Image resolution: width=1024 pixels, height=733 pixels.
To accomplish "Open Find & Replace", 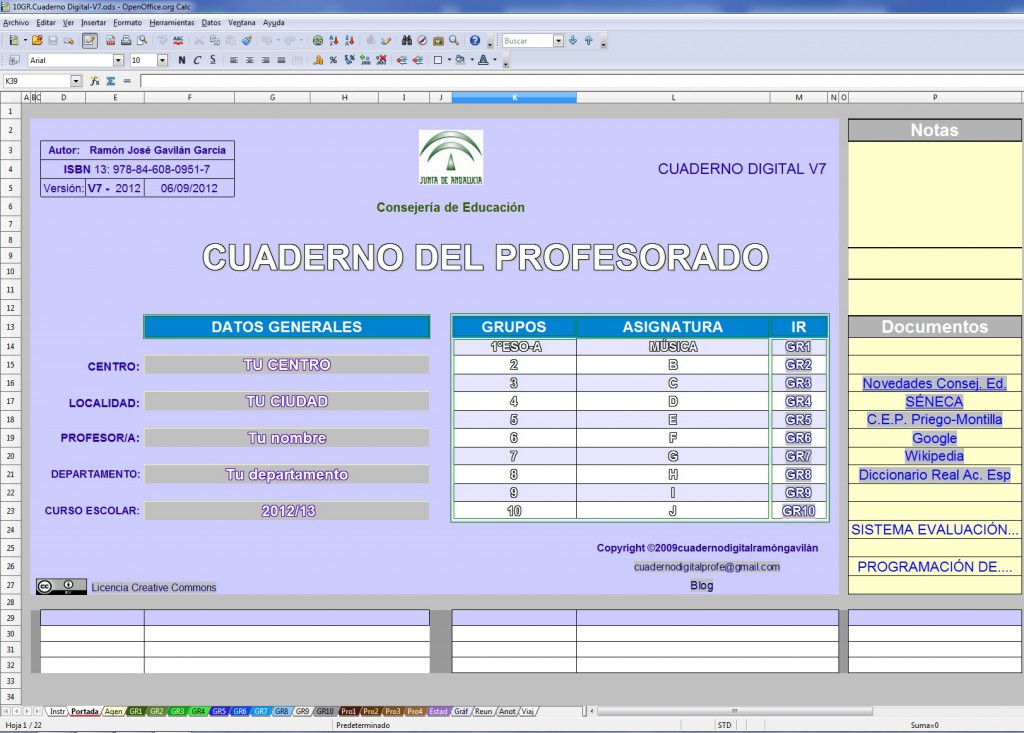I will point(408,41).
